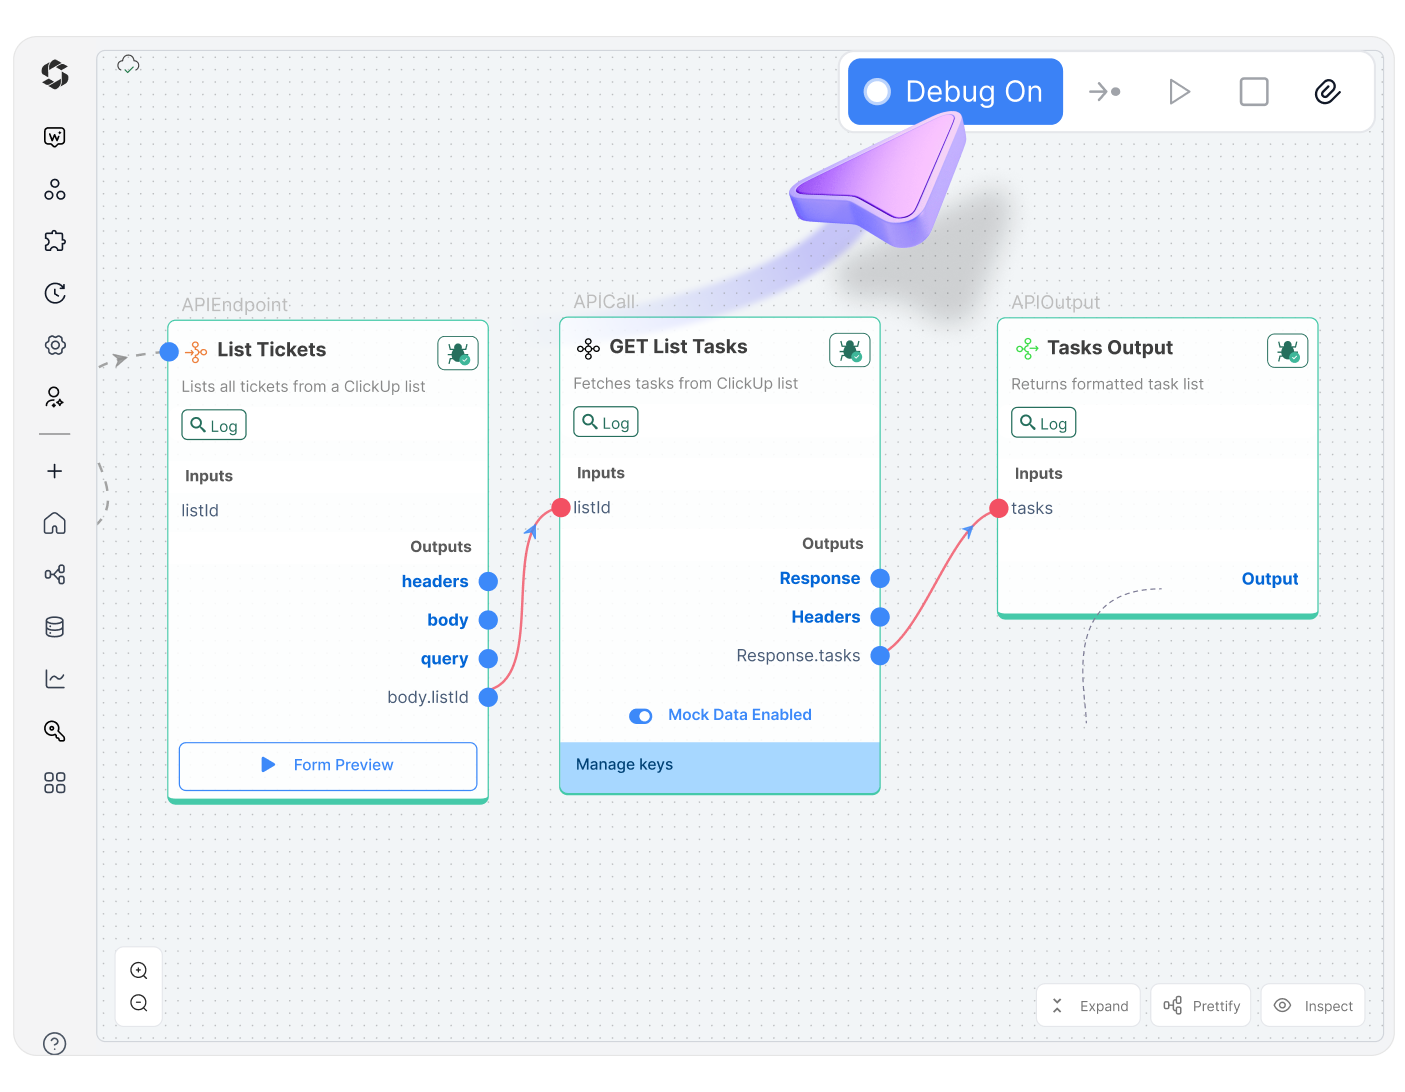Click the paperclip attachment icon
This screenshot has height=1092, width=1405.
(1327, 92)
